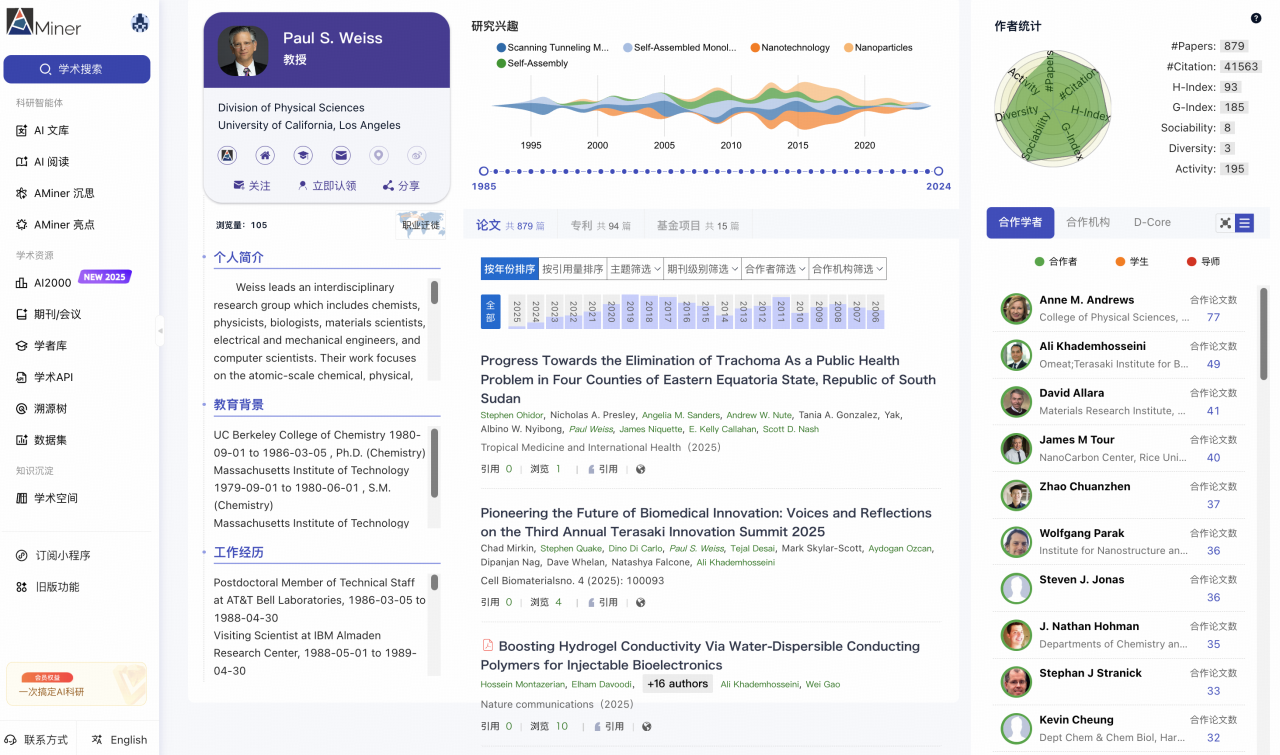Screen dimensions: 1280x755
Task: Click the help question mark icon
Action: [x=1256, y=18]
